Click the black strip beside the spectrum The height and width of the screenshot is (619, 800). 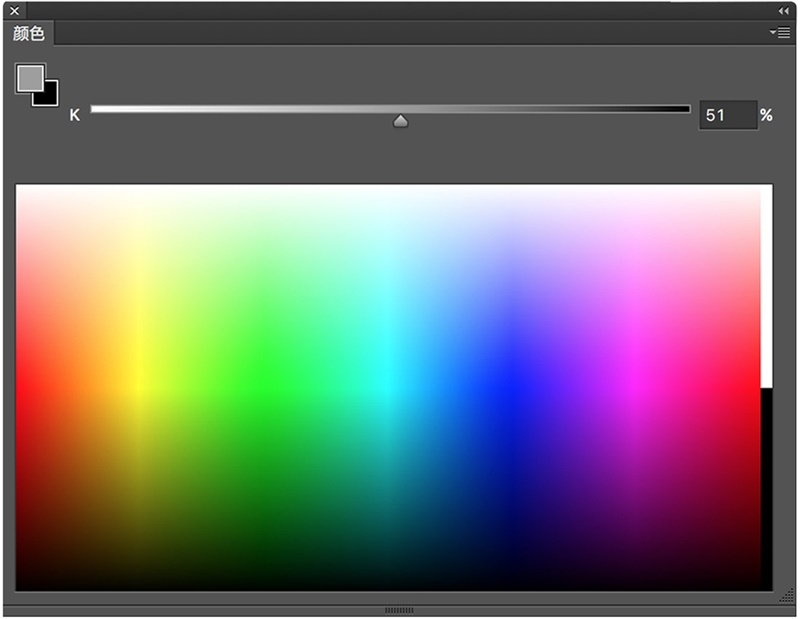[x=766, y=489]
